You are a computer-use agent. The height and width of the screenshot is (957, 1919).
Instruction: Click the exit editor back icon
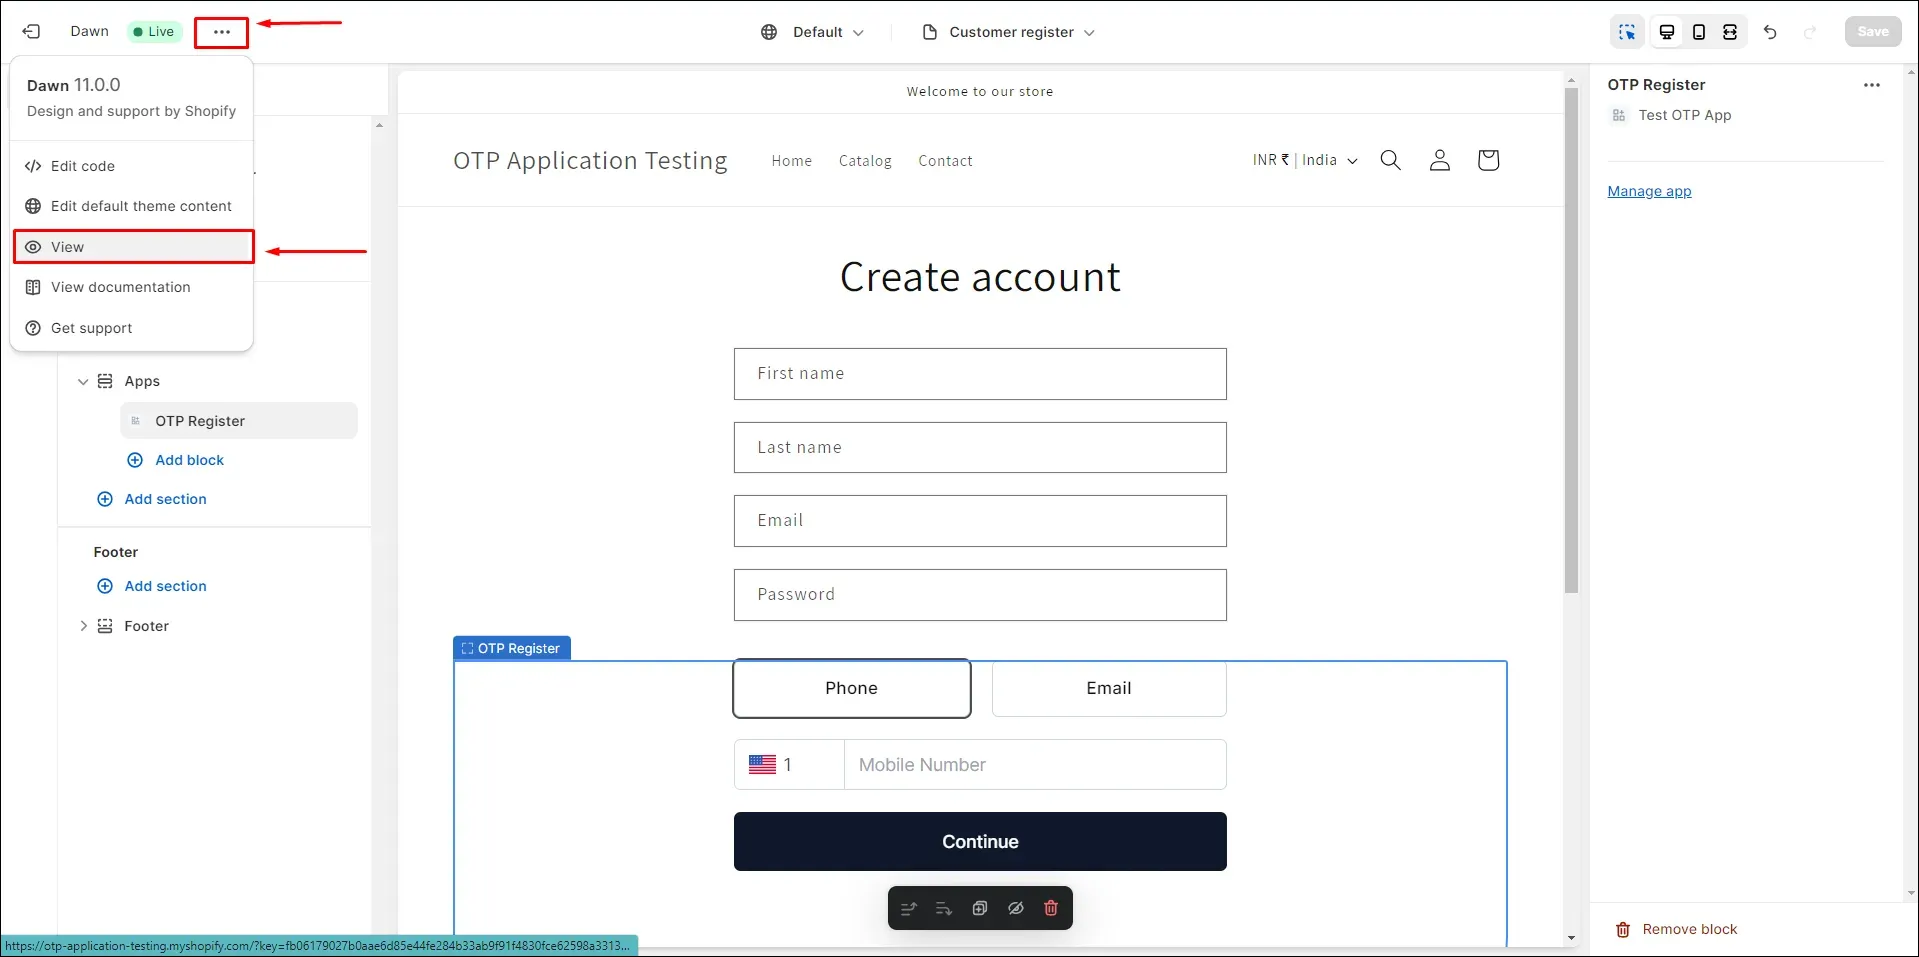click(31, 32)
